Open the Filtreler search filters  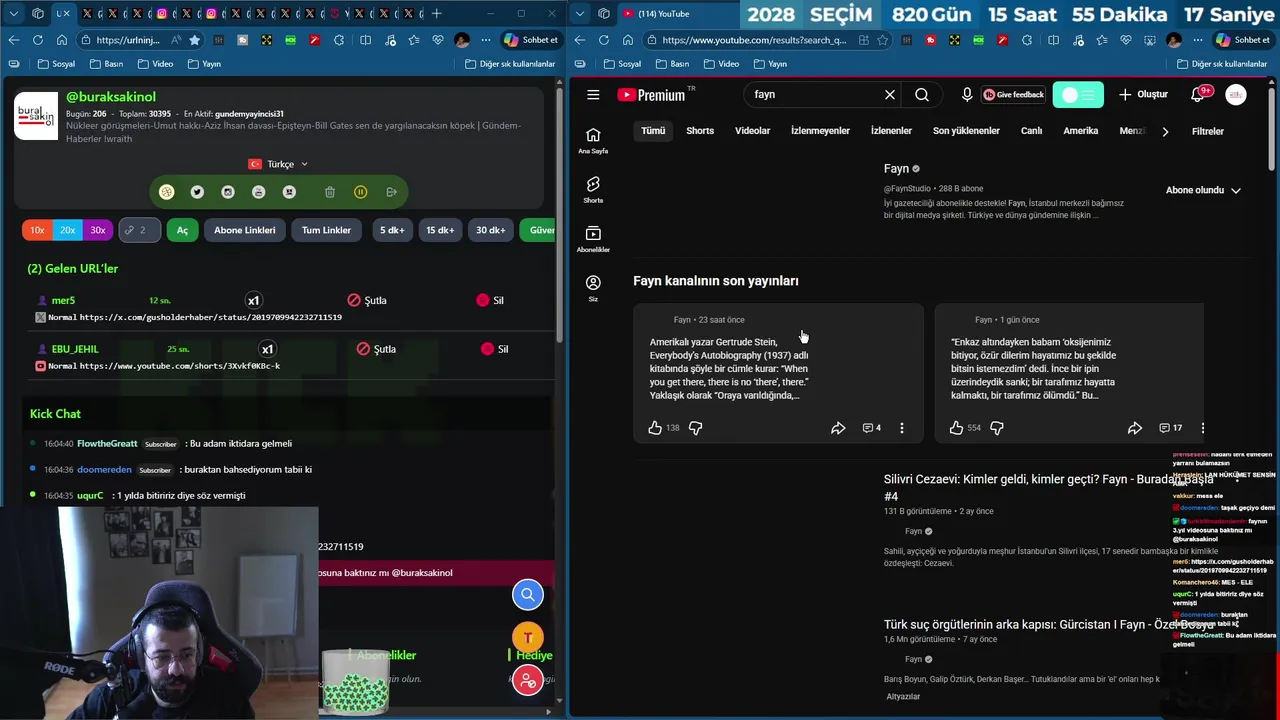click(x=1207, y=131)
